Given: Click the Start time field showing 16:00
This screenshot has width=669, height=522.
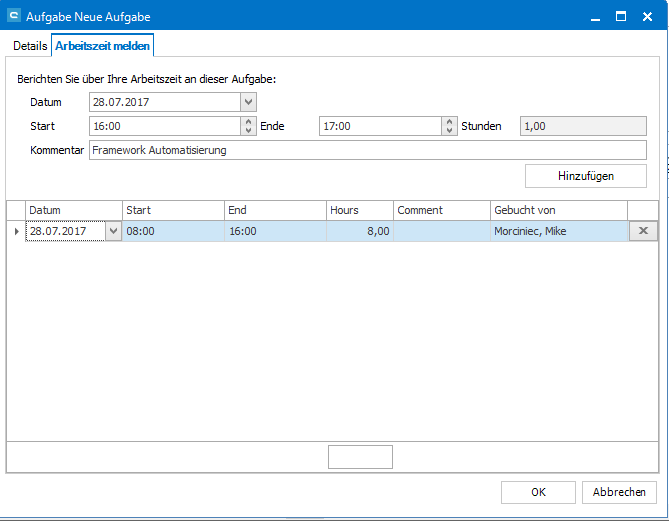Looking at the screenshot, I should click(163, 126).
